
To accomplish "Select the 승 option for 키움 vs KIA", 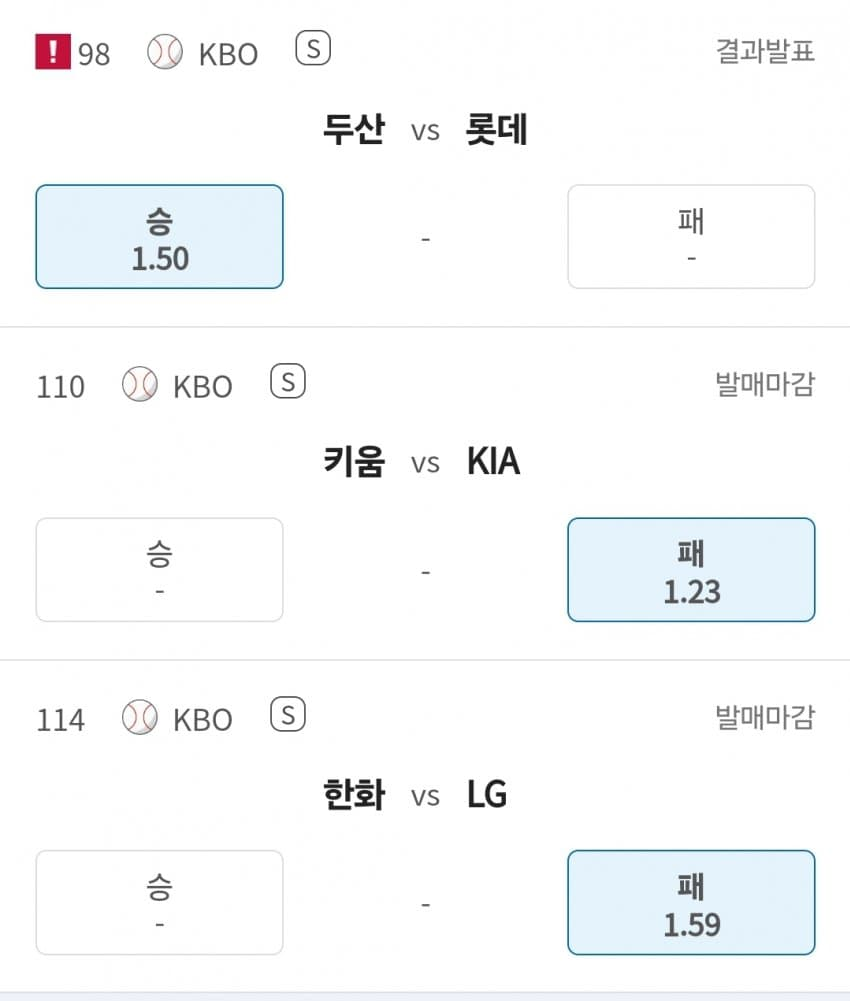I will (x=159, y=570).
